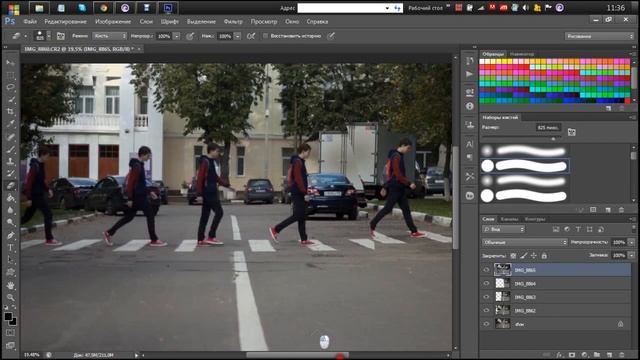
Task: Open layer opacity dropdown arrow
Action: click(x=631, y=242)
